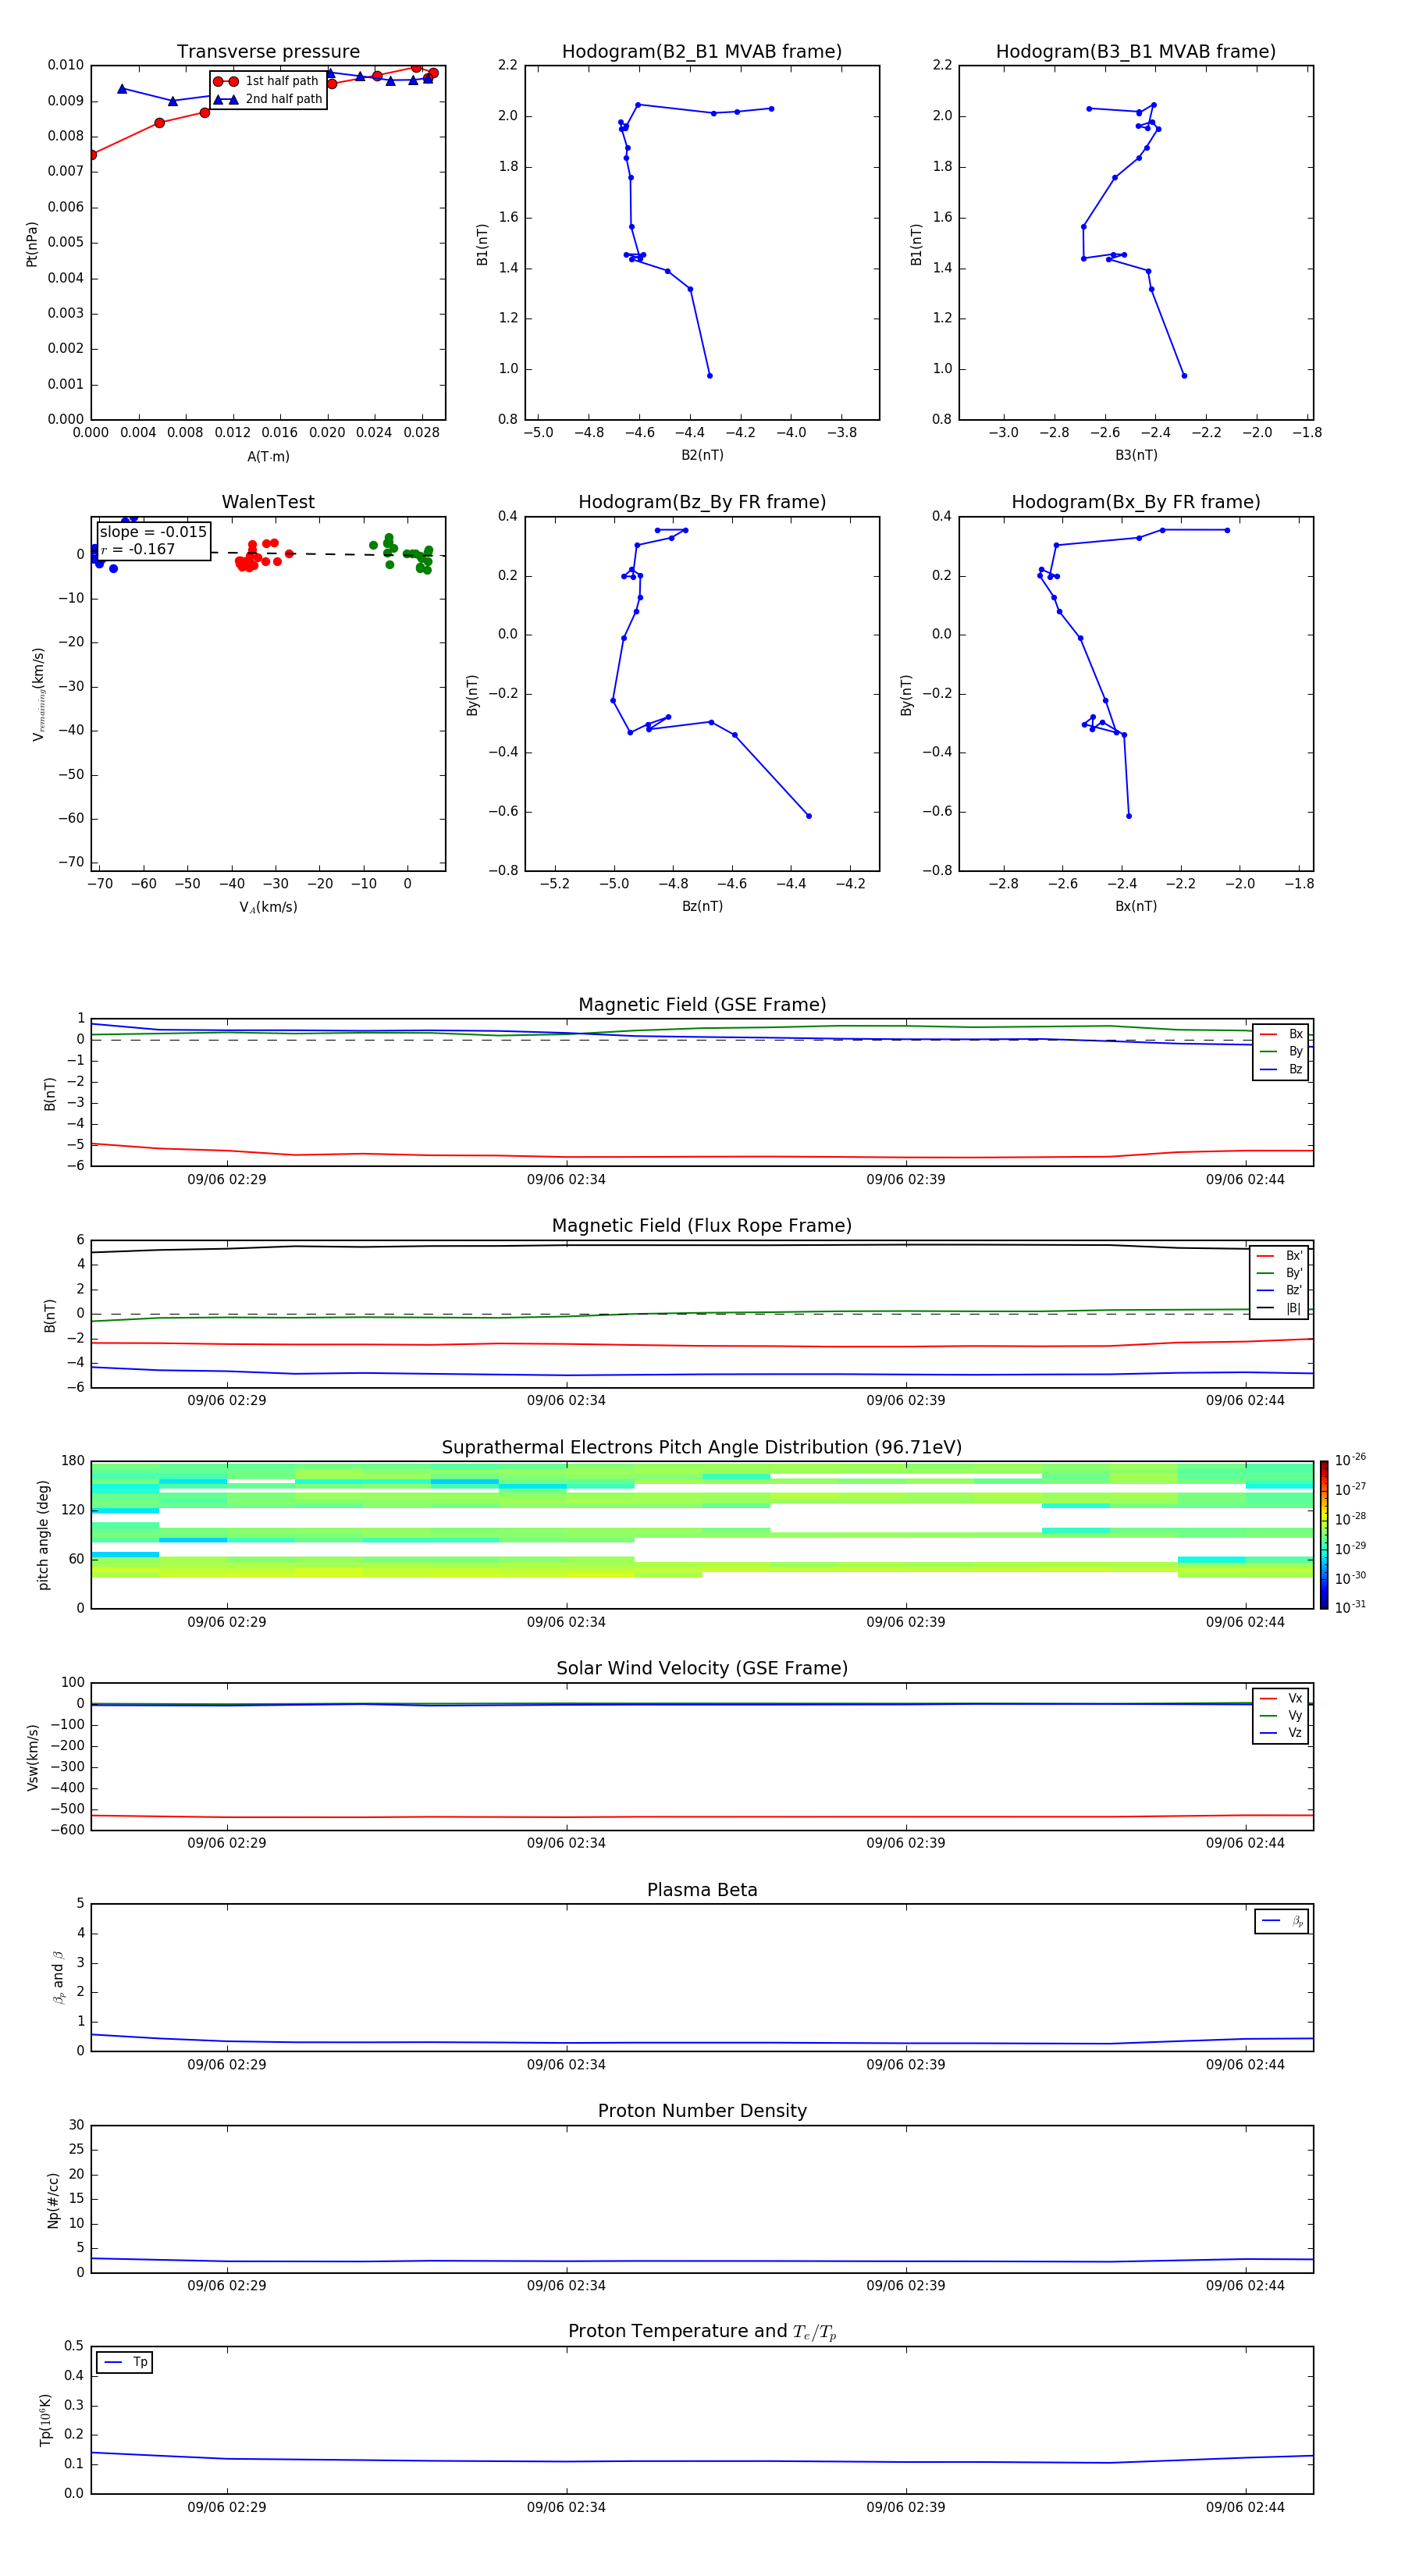Click the 'r = -0.167' correlation text
The image size is (1405, 2576).
138,549
